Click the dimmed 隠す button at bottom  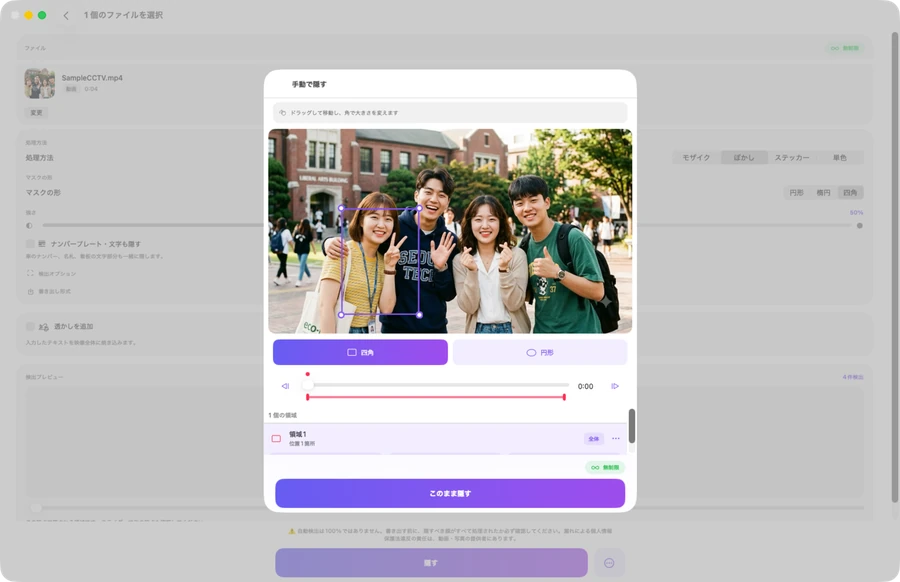click(431, 563)
